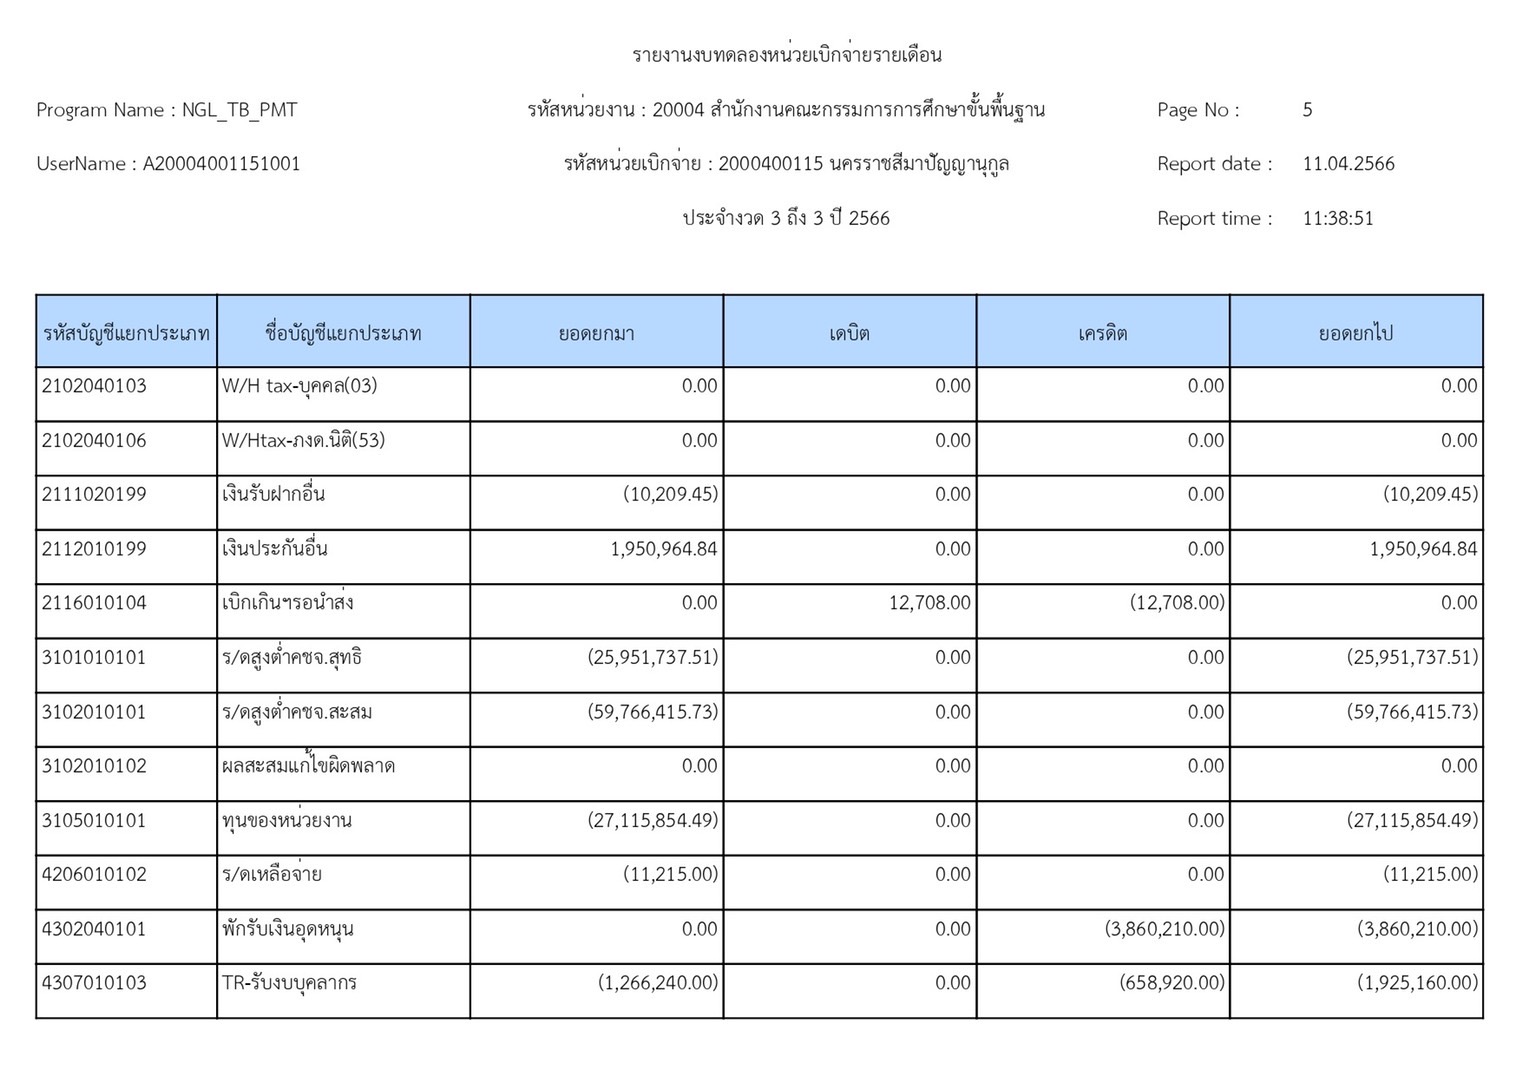Image resolution: width=1522 pixels, height=1076 pixels.
Task: Select the รหัสหน่วยงาน : 20004 line
Action: [786, 110]
